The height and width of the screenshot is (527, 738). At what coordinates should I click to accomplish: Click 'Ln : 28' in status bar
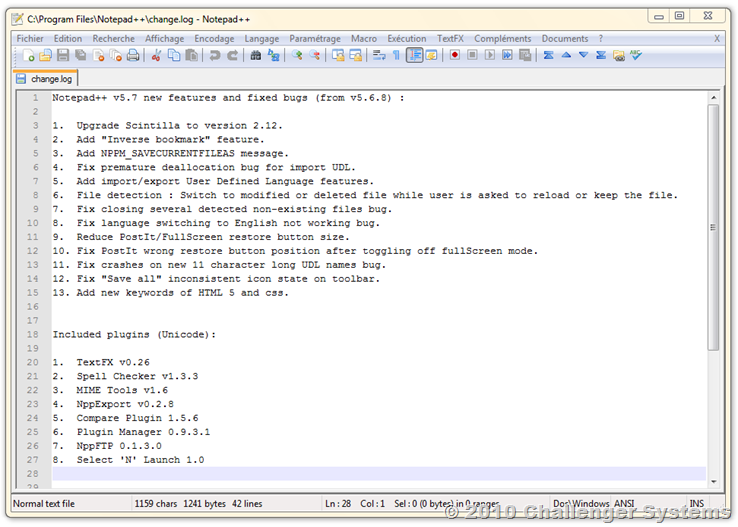click(x=338, y=503)
